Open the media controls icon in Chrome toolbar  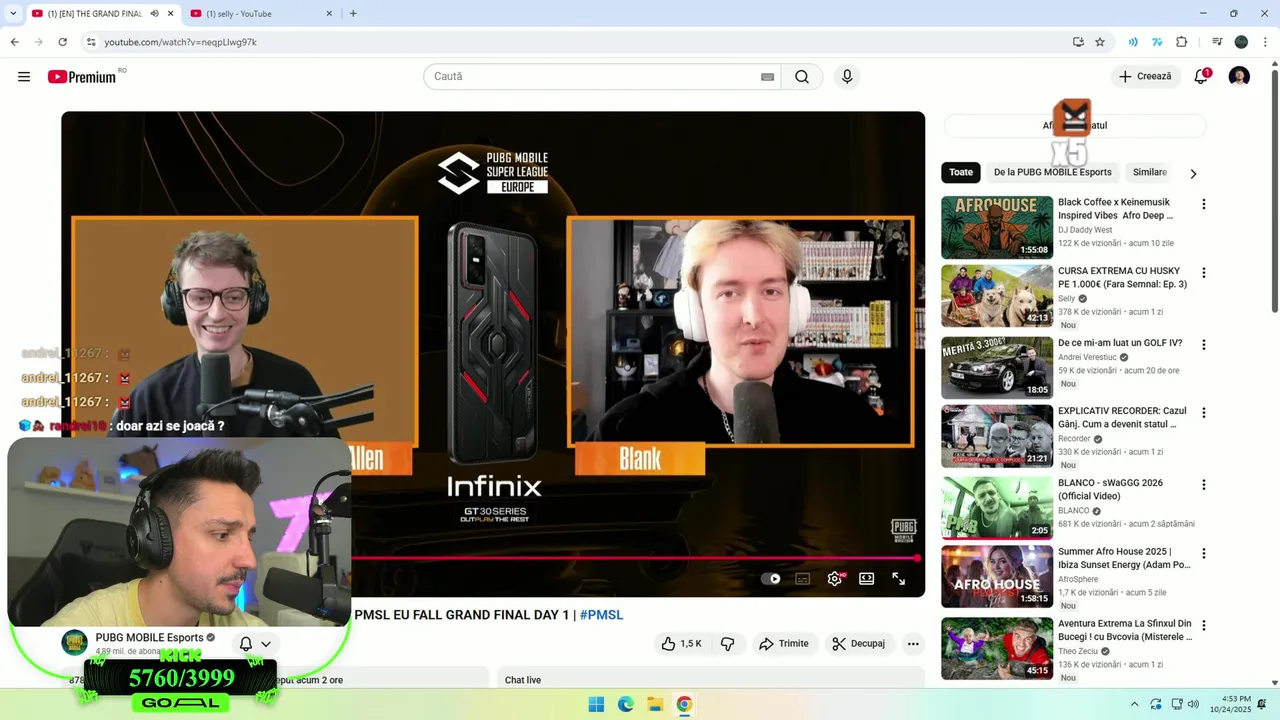(1217, 42)
